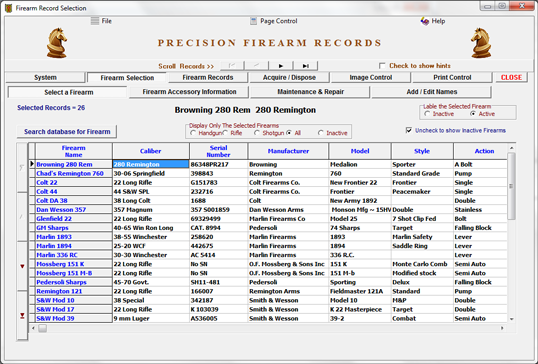Image resolution: width=538 pixels, height=364 pixels.
Task: Select Dan Wesson 357 firearm
Action: (73, 210)
